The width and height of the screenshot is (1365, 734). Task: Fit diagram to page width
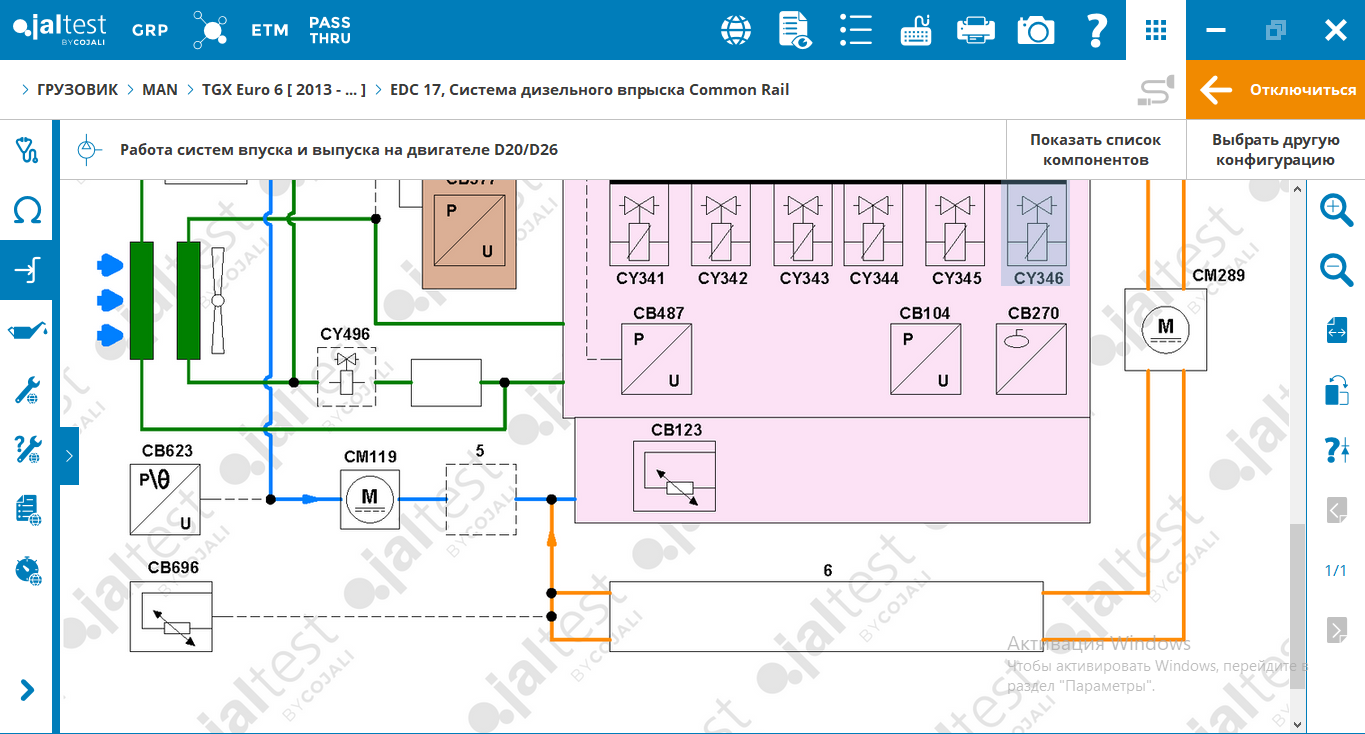[x=1336, y=330]
